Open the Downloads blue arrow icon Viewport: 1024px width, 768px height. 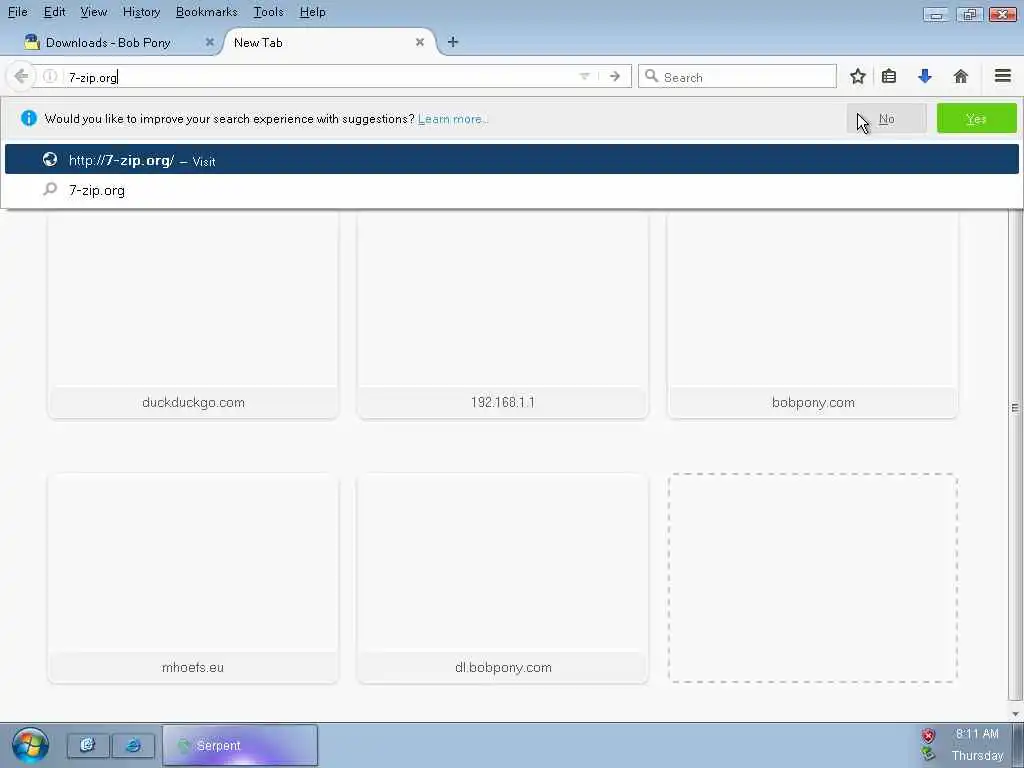(x=925, y=76)
